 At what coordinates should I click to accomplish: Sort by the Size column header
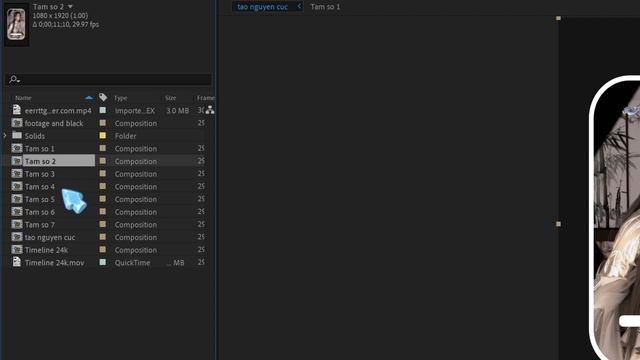(x=171, y=98)
